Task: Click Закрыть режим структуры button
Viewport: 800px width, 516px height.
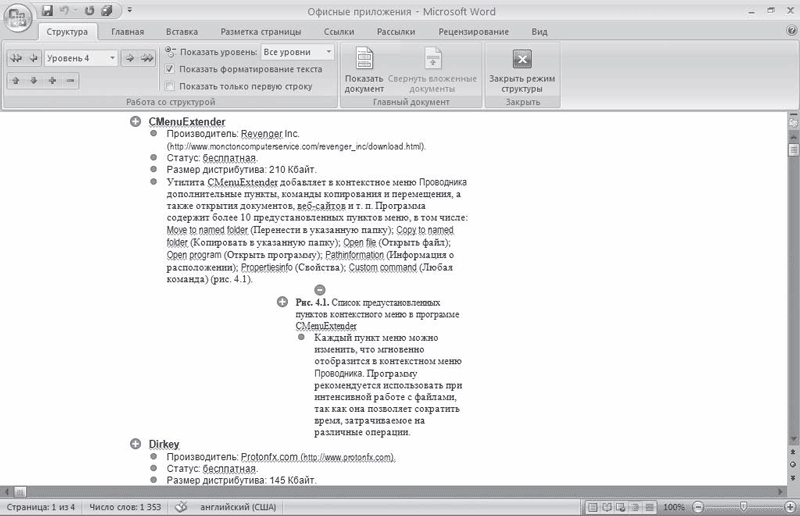Action: point(522,70)
